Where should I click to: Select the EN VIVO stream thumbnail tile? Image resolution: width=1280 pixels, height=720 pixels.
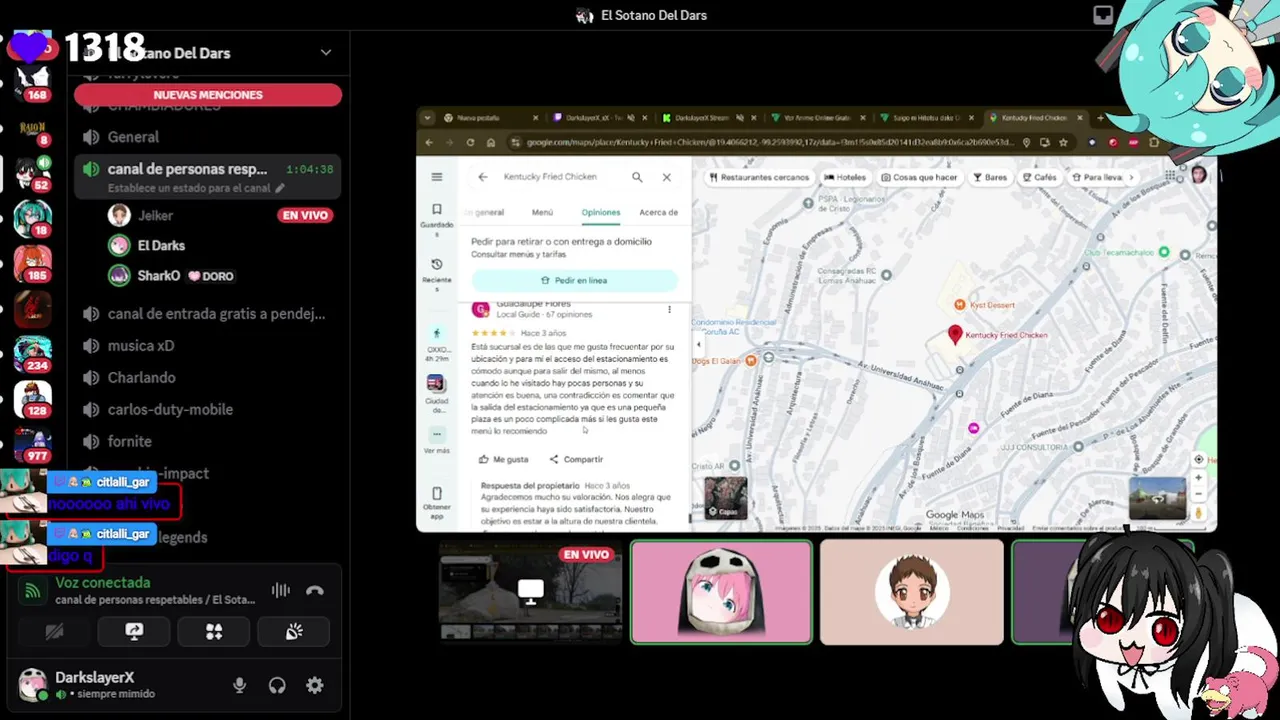pyautogui.click(x=530, y=592)
